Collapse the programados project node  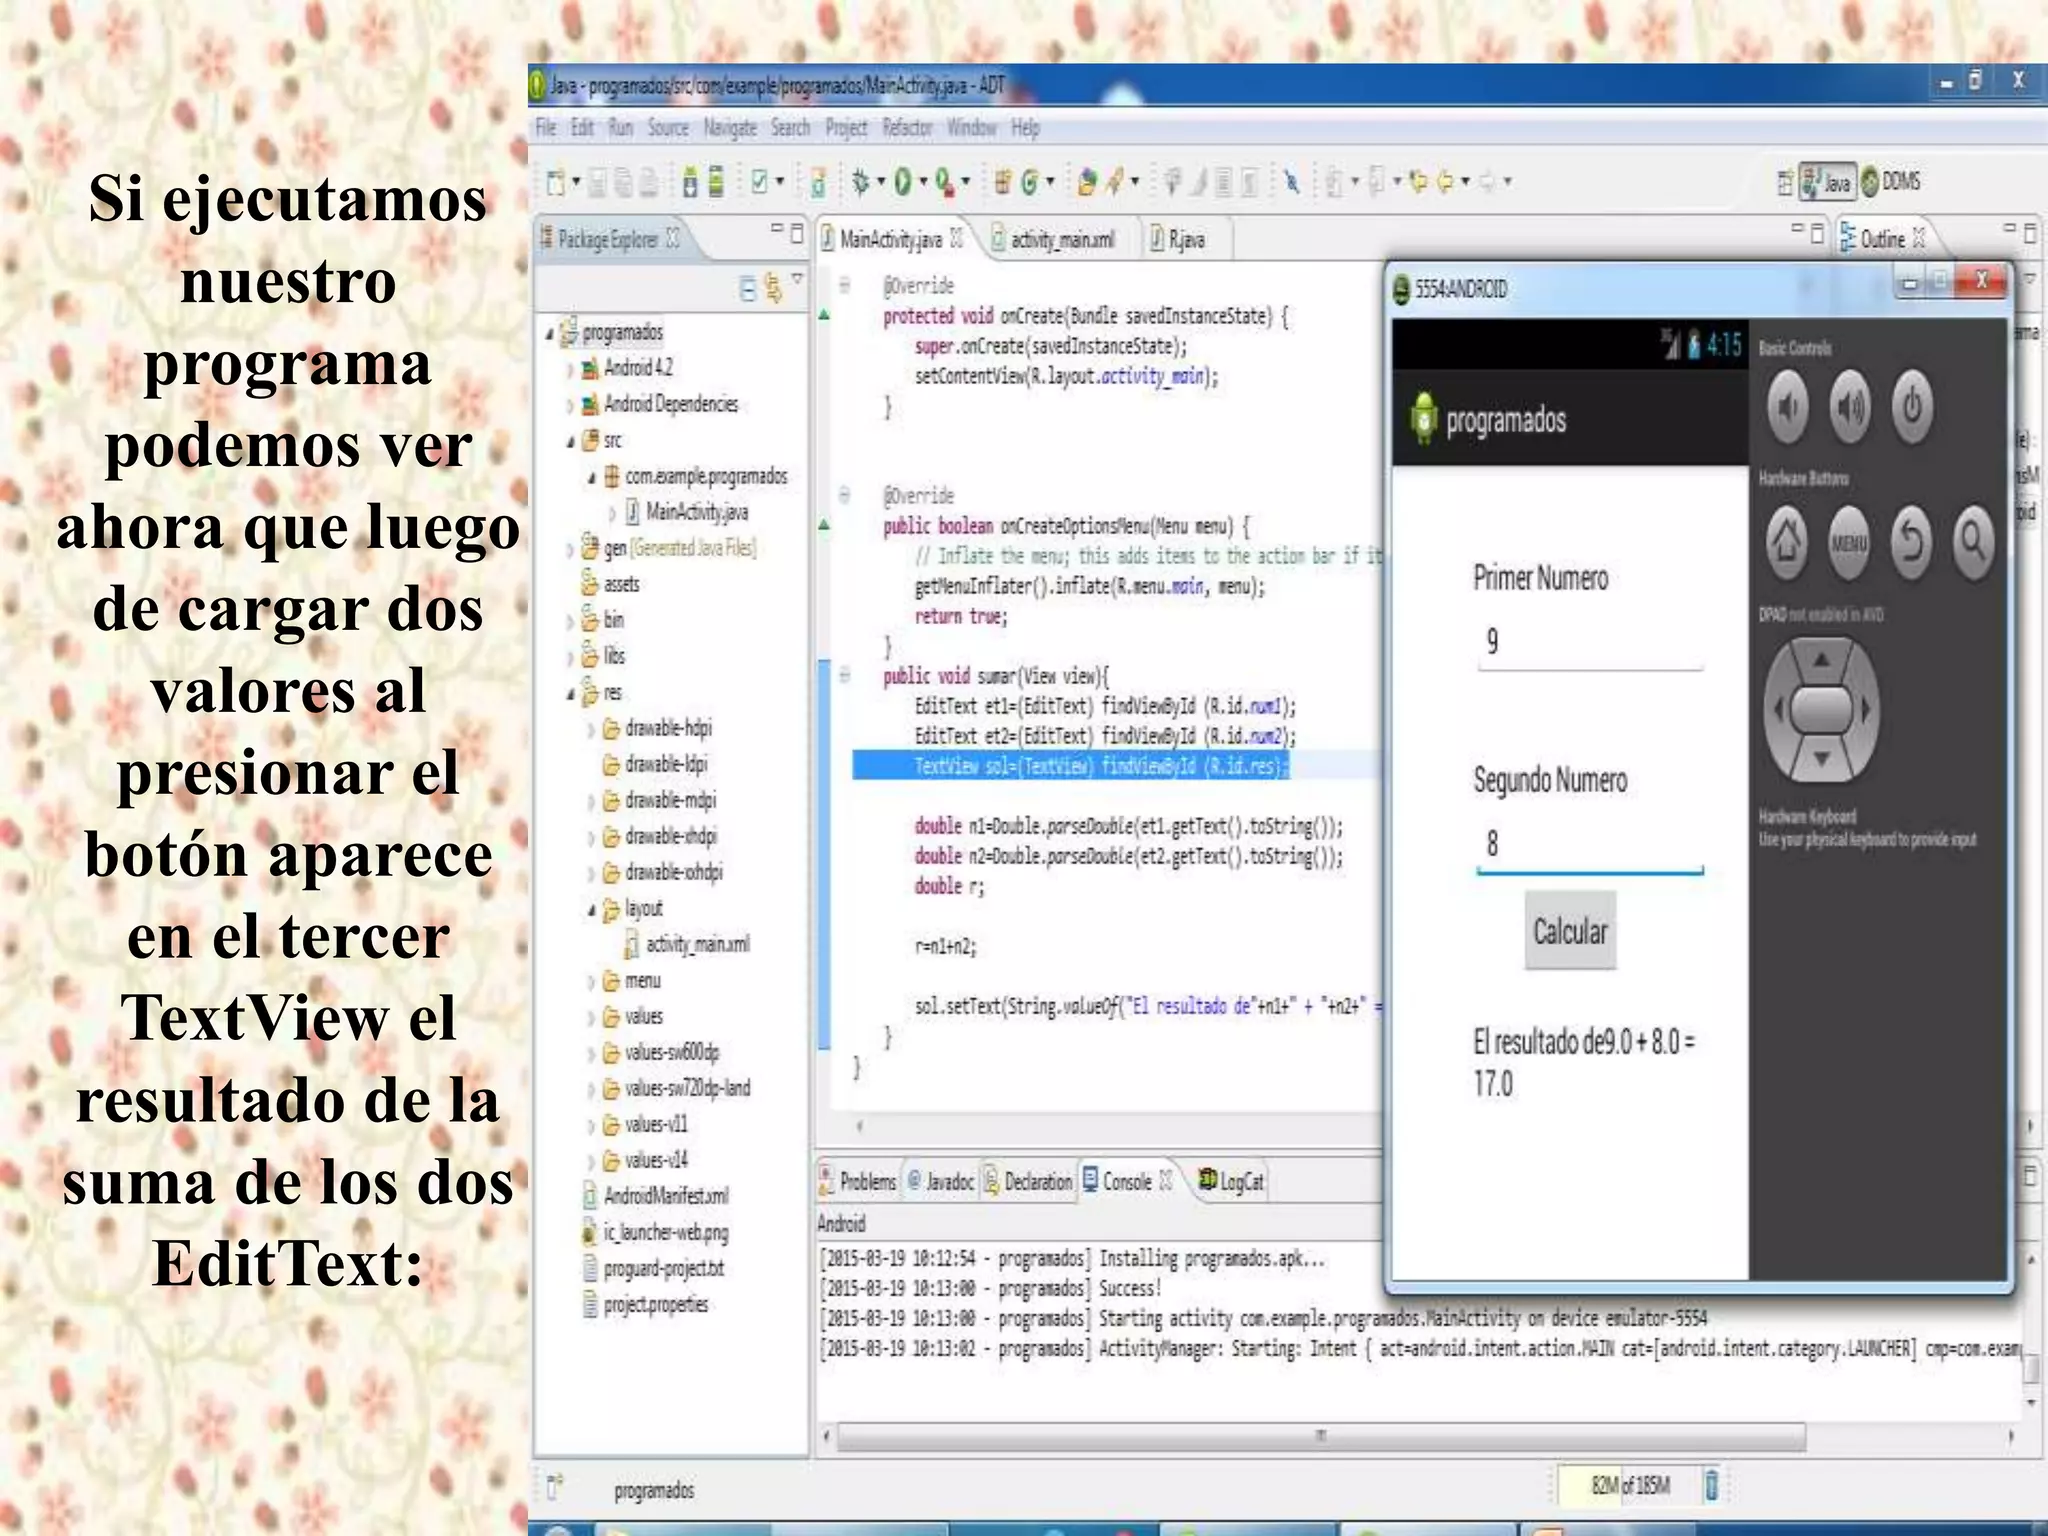point(550,333)
